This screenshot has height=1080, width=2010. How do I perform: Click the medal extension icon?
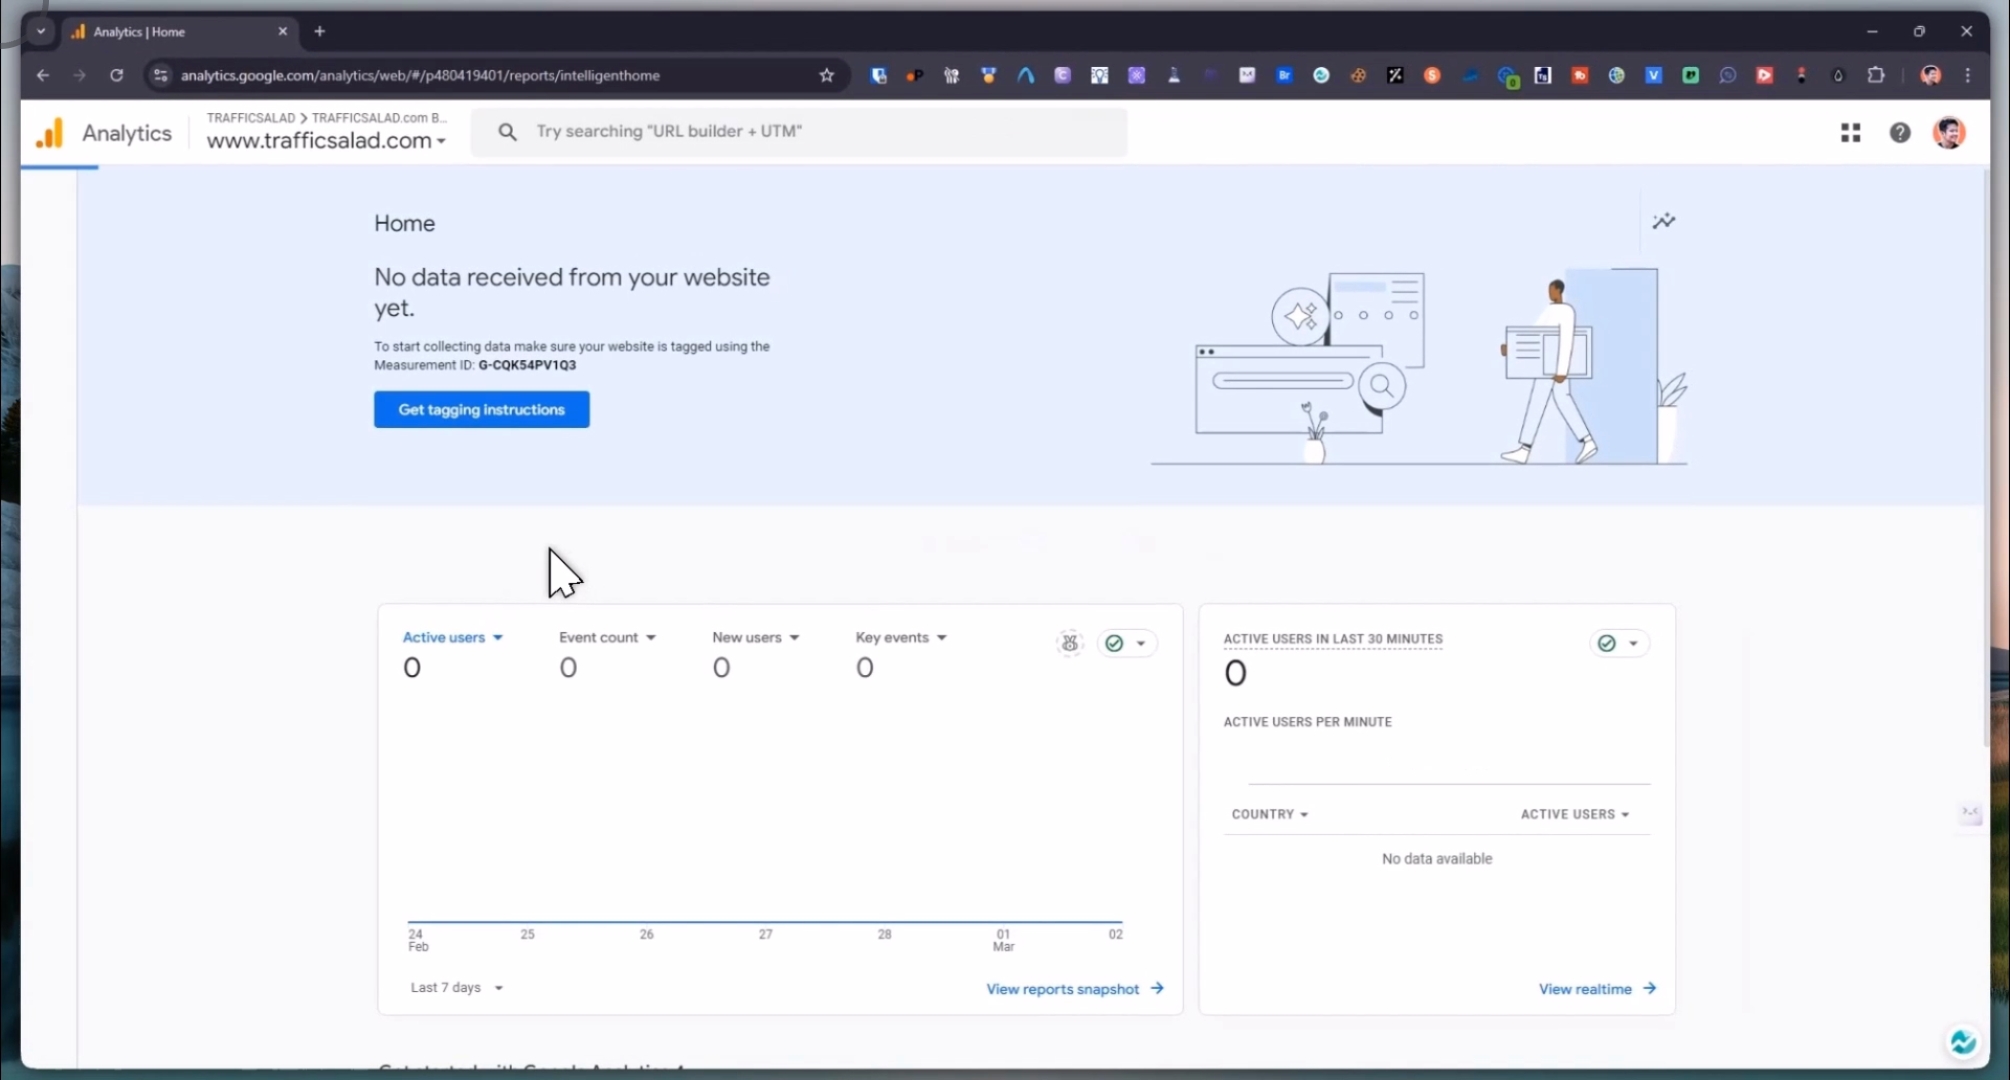pyautogui.click(x=988, y=75)
